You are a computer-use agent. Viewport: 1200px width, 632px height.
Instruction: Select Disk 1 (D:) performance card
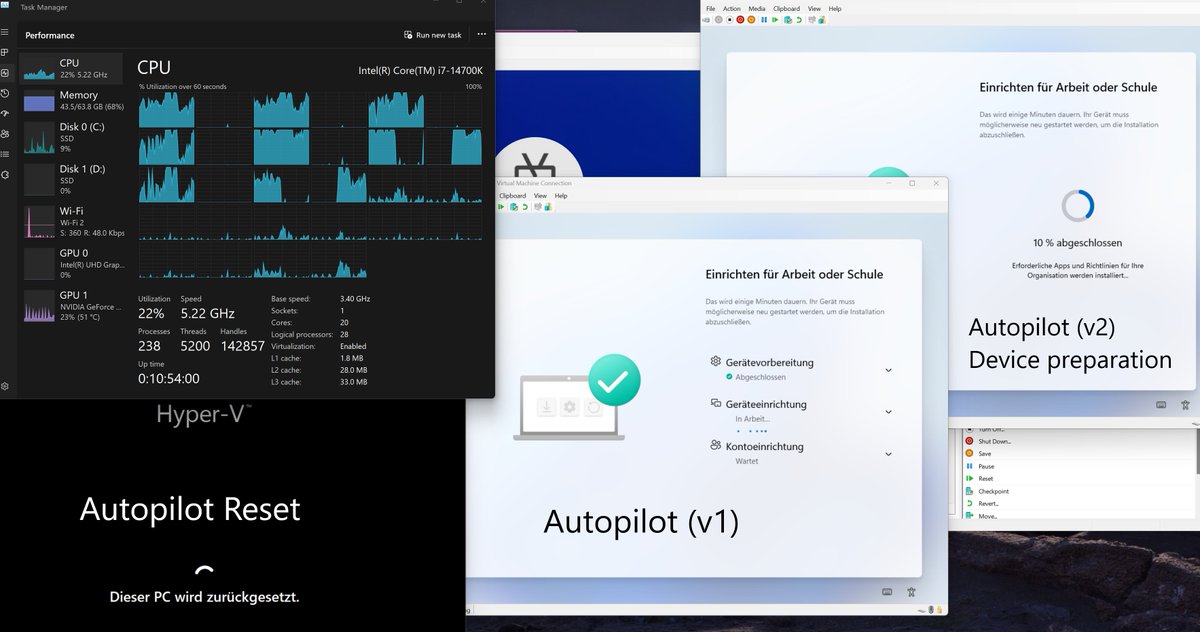pos(73,179)
